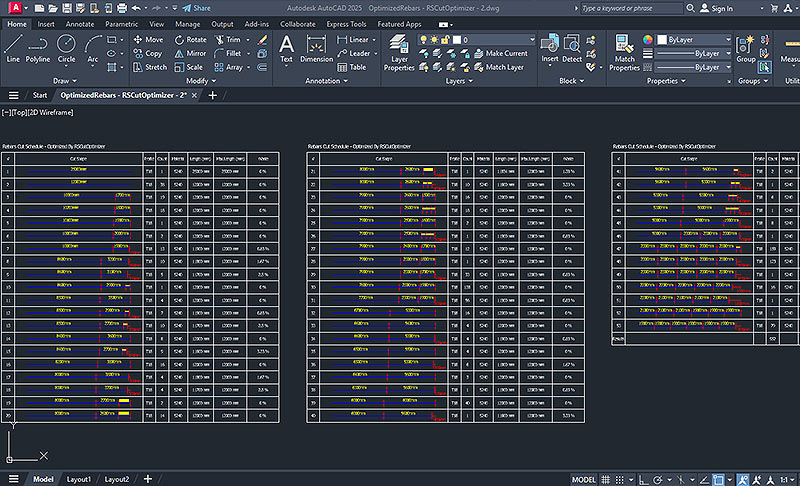Select the Line tool

coord(13,49)
